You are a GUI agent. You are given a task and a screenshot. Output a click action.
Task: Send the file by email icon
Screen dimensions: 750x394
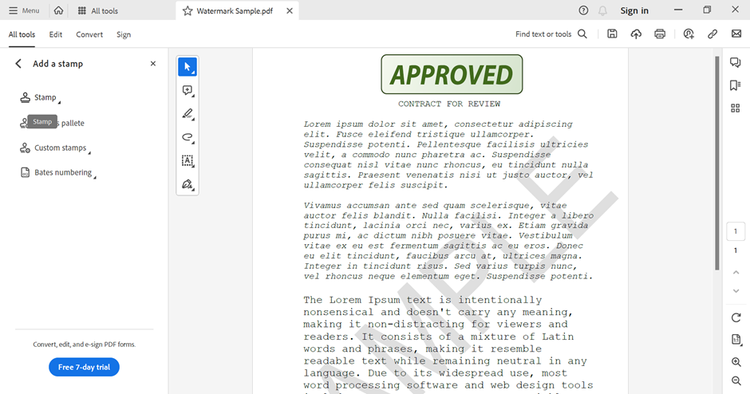(x=736, y=34)
